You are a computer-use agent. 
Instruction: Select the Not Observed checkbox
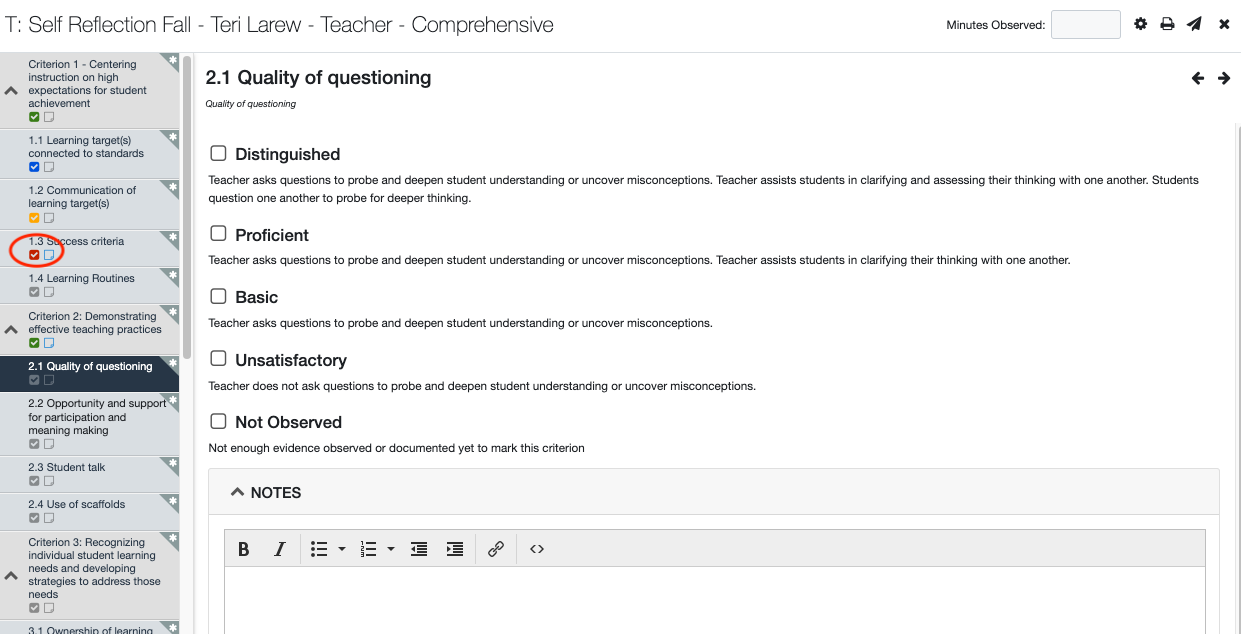pos(218,421)
